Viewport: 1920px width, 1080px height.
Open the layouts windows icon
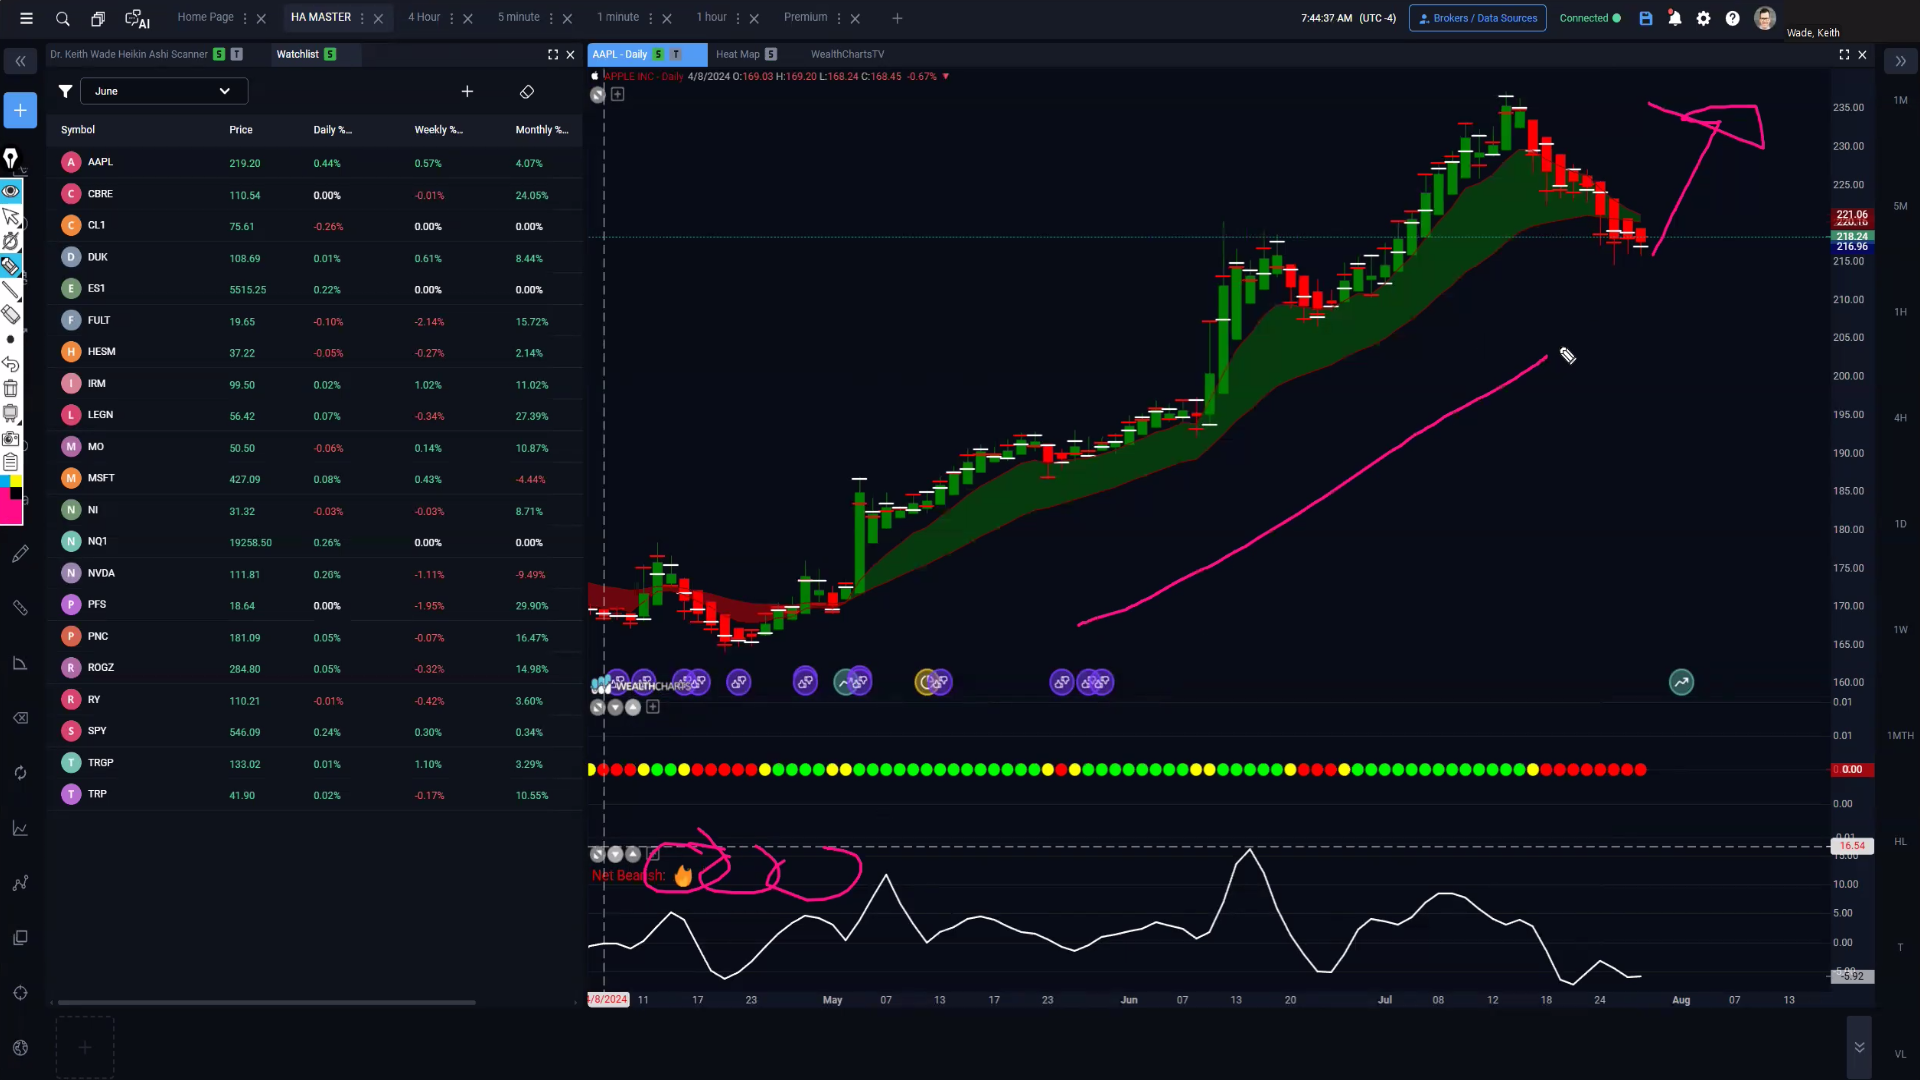(98, 18)
